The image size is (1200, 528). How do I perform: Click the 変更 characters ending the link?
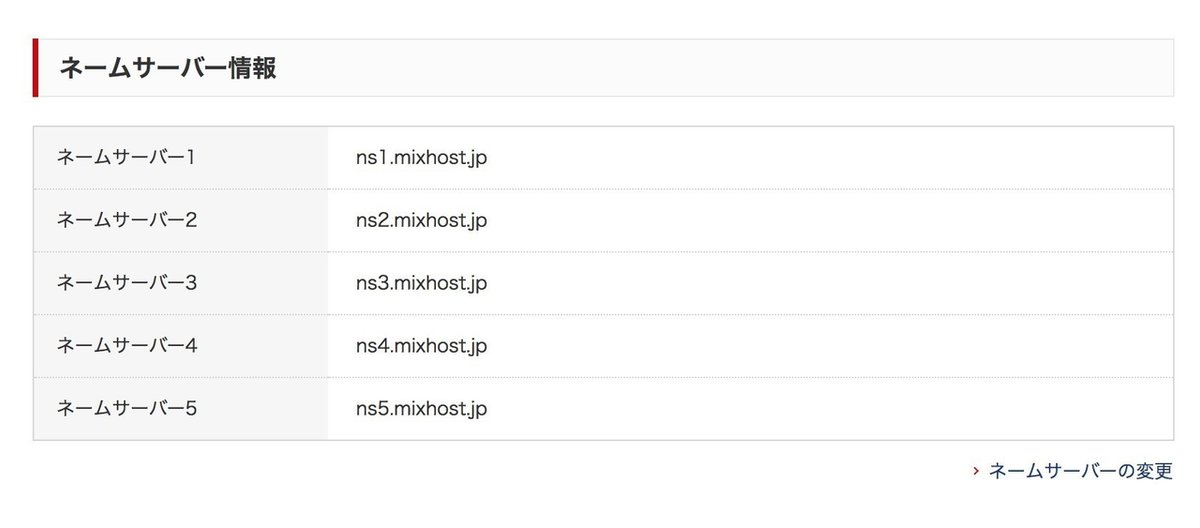tap(1154, 471)
